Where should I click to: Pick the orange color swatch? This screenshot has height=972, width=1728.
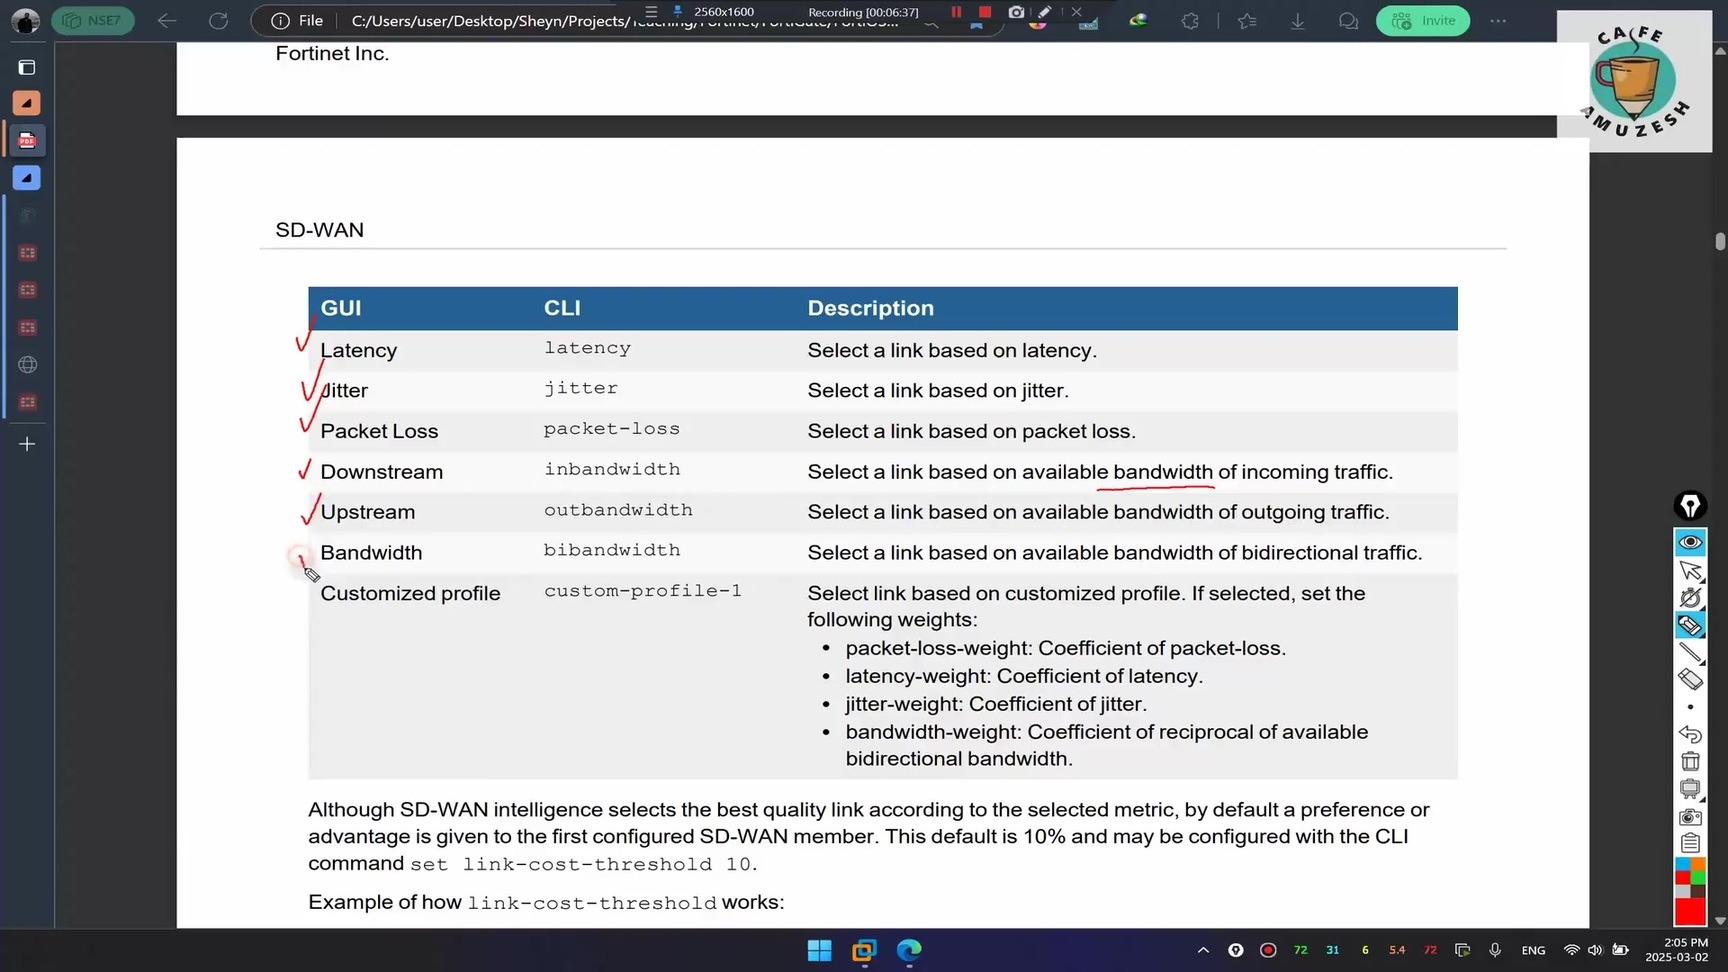(1698, 864)
